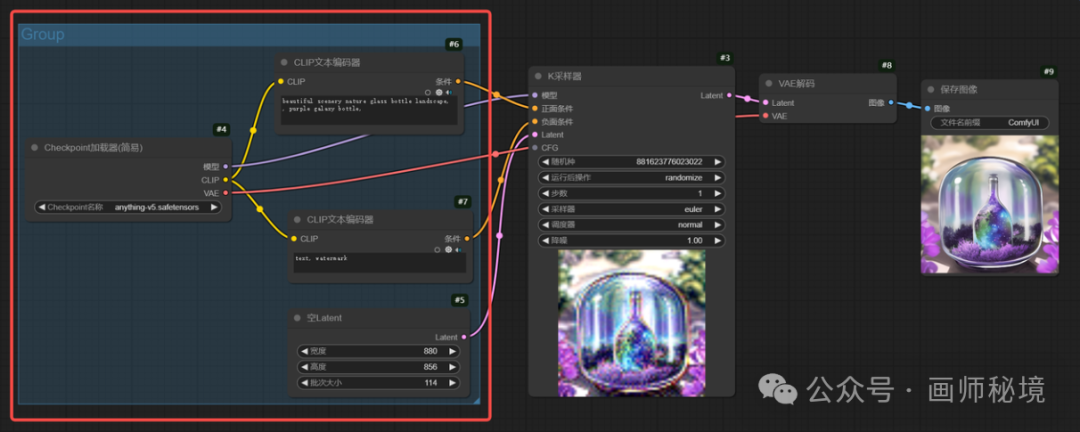Viewport: 1080px width, 432px height.
Task: Click the Checkpoint加载器(简易) node title
Action: click(94, 147)
